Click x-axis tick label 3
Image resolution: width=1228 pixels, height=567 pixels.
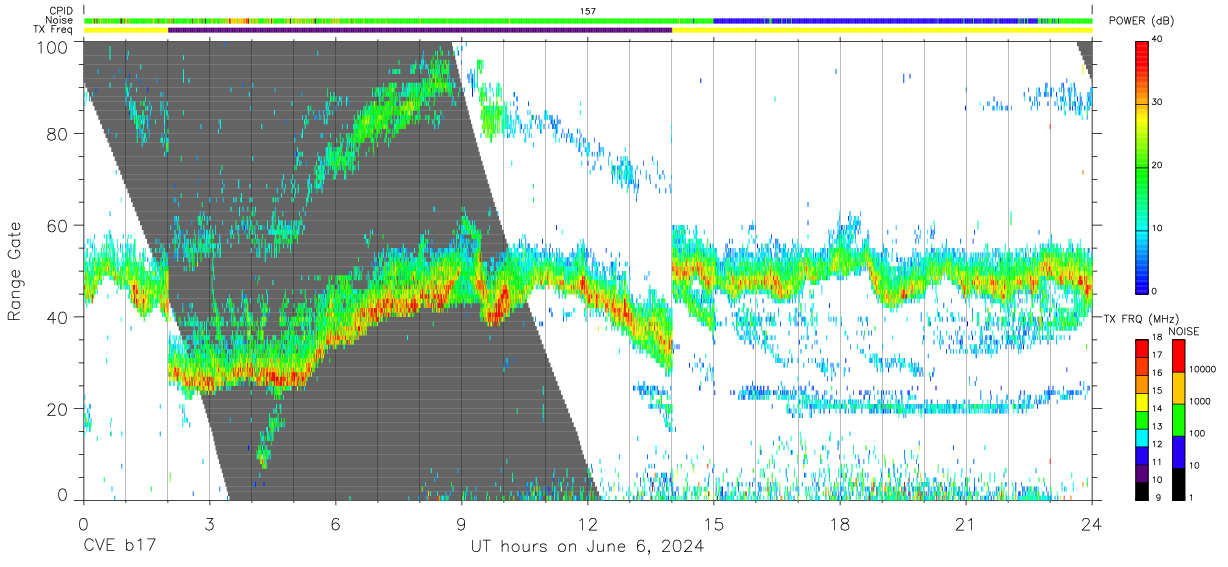tap(209, 524)
